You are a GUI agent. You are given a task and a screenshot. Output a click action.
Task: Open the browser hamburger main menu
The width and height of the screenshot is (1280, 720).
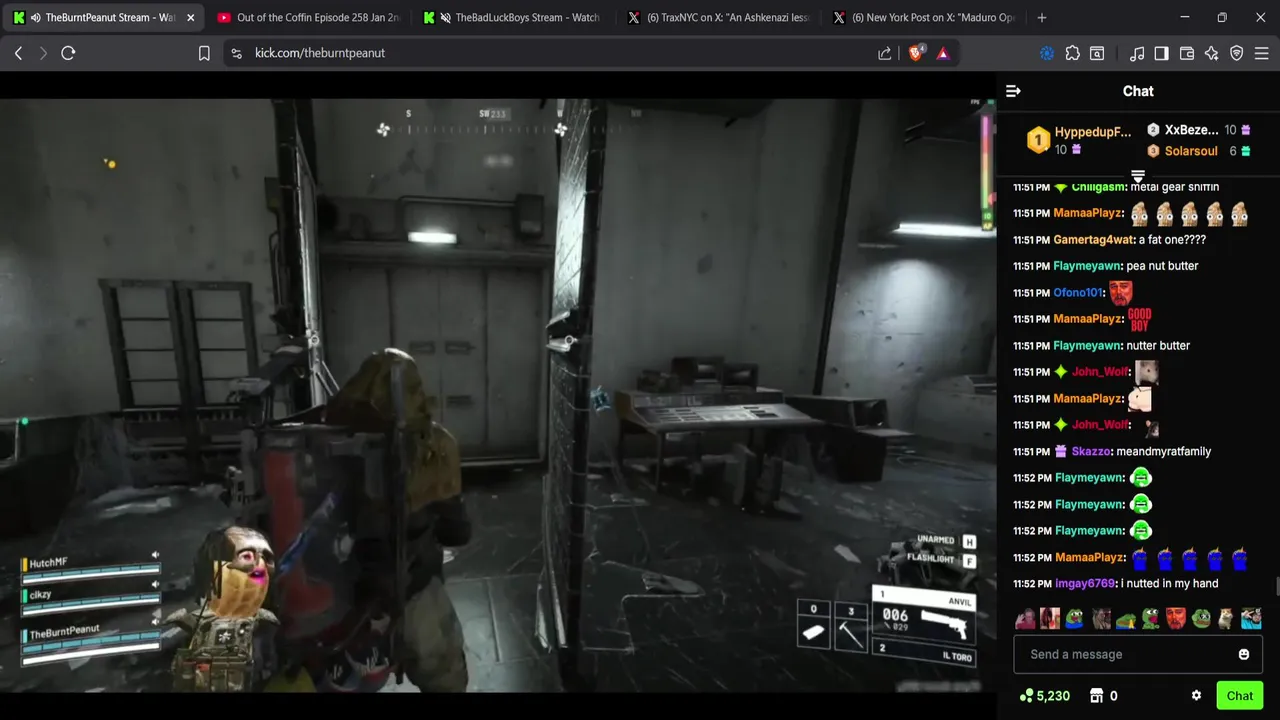click(x=1262, y=53)
